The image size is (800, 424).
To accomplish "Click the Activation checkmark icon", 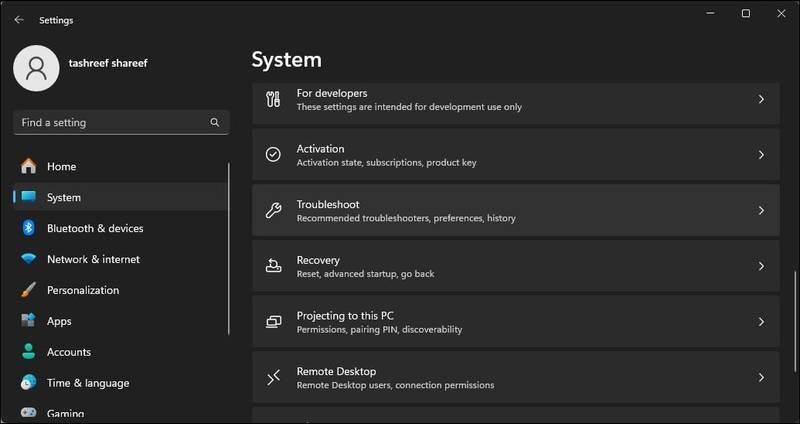I will pyautogui.click(x=273, y=155).
